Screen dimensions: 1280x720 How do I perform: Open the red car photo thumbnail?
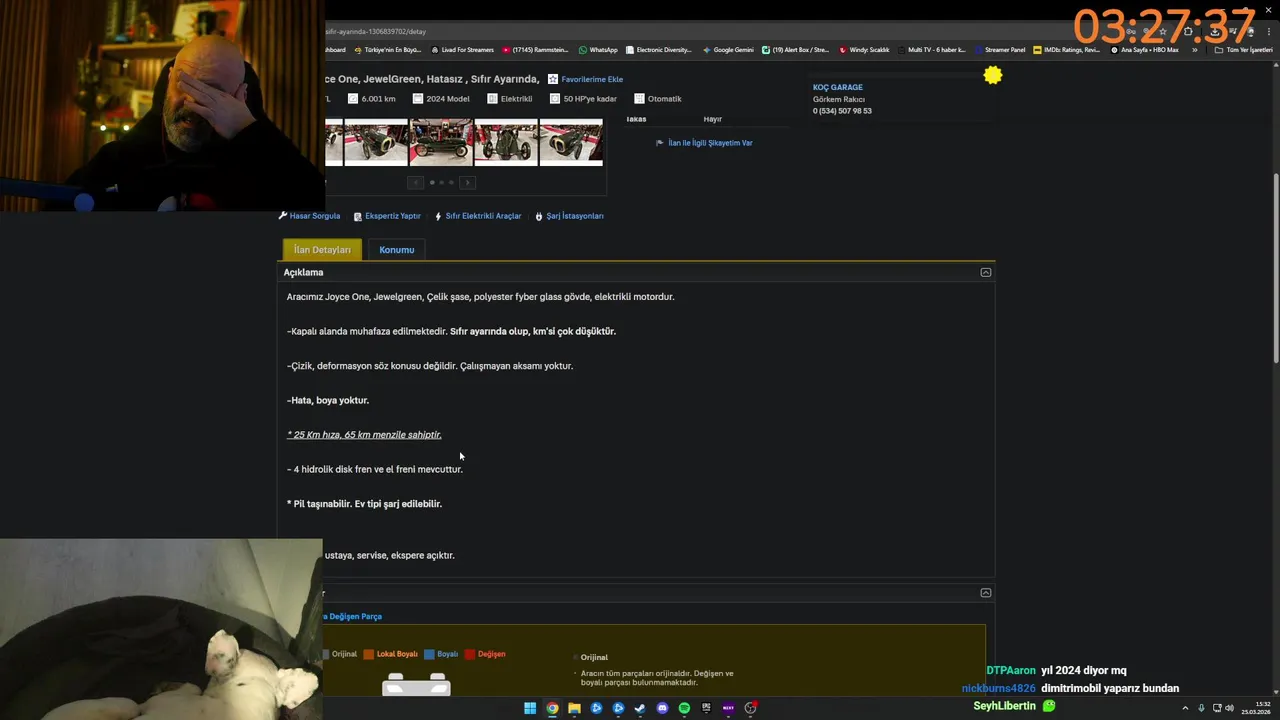[441, 142]
